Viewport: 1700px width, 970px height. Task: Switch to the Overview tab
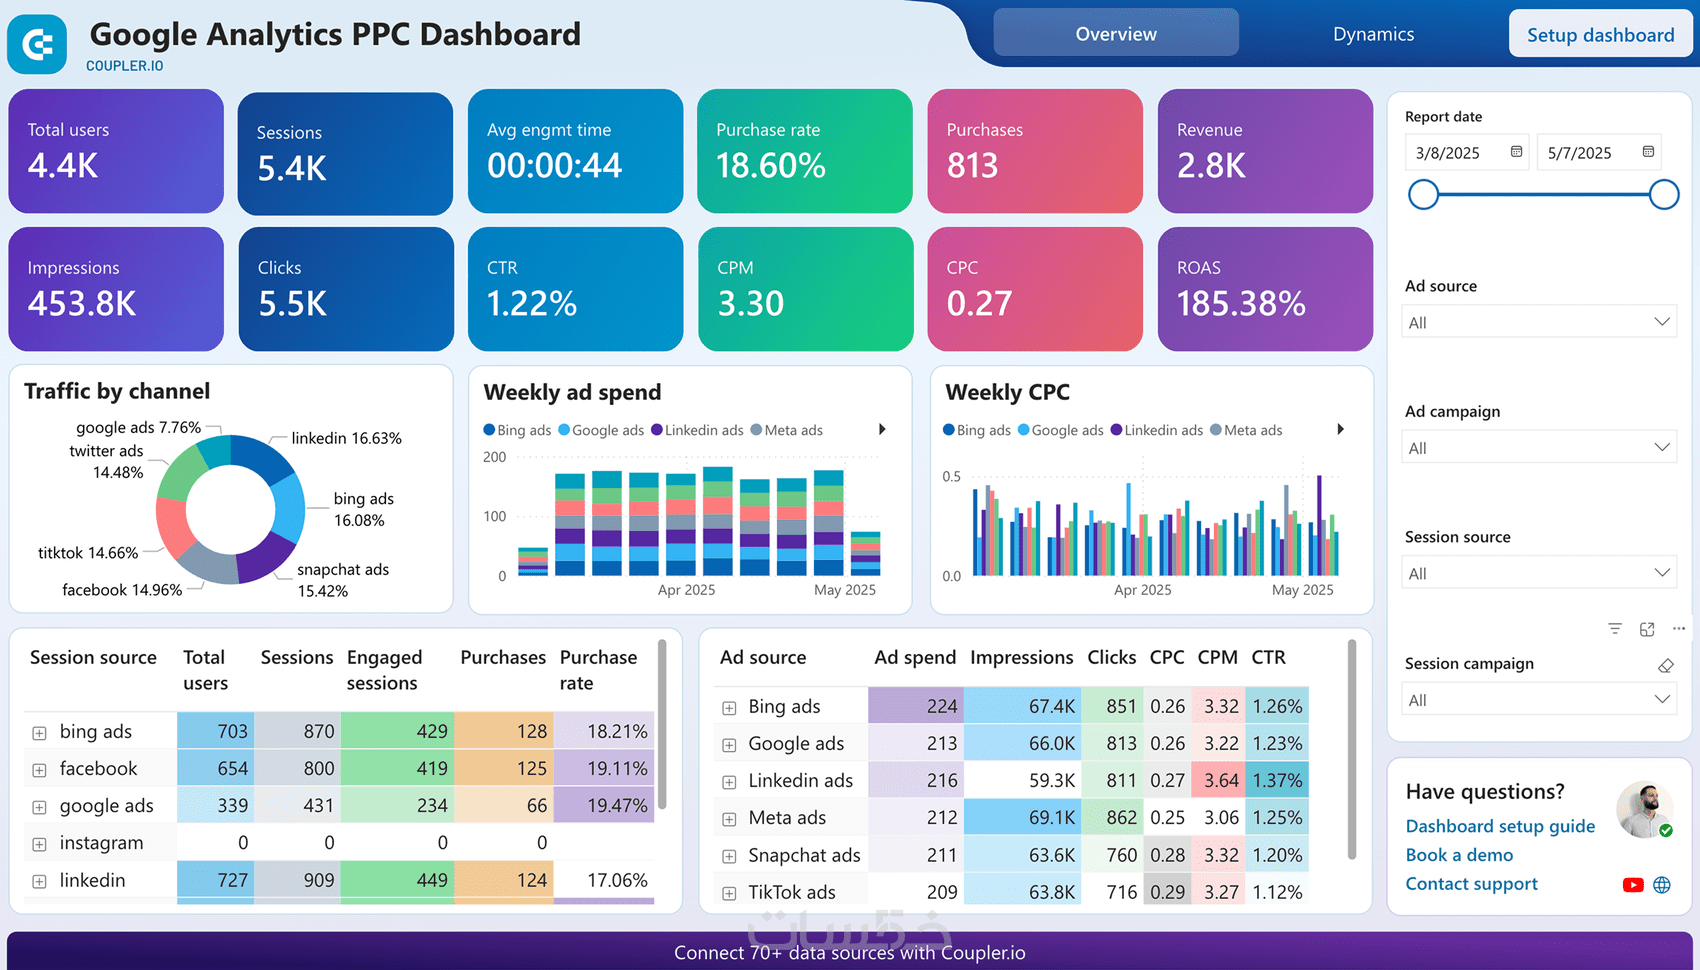click(x=1116, y=33)
